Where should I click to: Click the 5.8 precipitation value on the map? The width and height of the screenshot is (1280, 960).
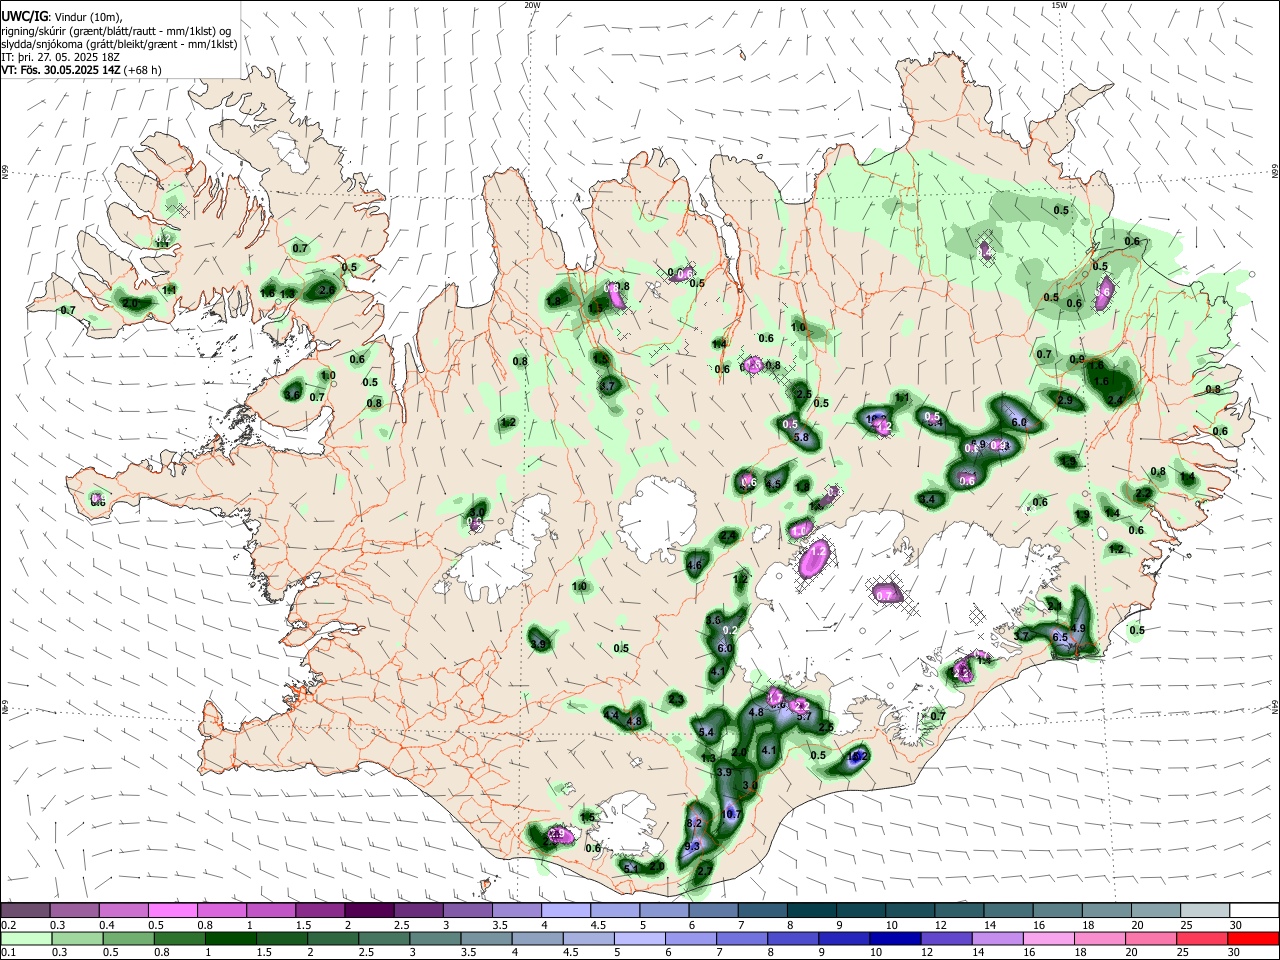click(x=801, y=437)
